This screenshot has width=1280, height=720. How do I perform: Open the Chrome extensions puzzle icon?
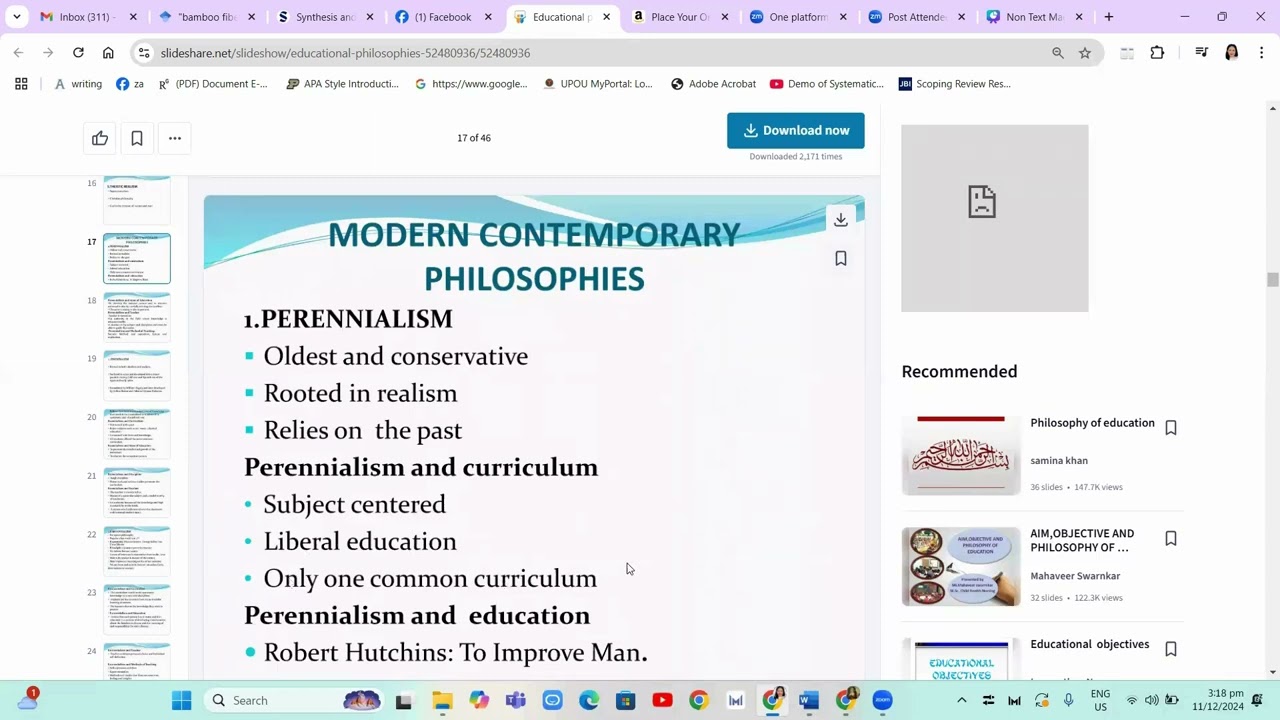1157,53
